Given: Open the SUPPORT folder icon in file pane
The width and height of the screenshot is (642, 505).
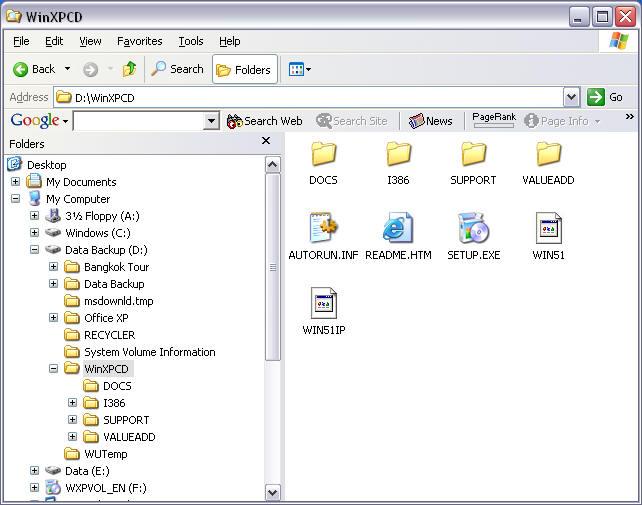Looking at the screenshot, I should point(473,154).
